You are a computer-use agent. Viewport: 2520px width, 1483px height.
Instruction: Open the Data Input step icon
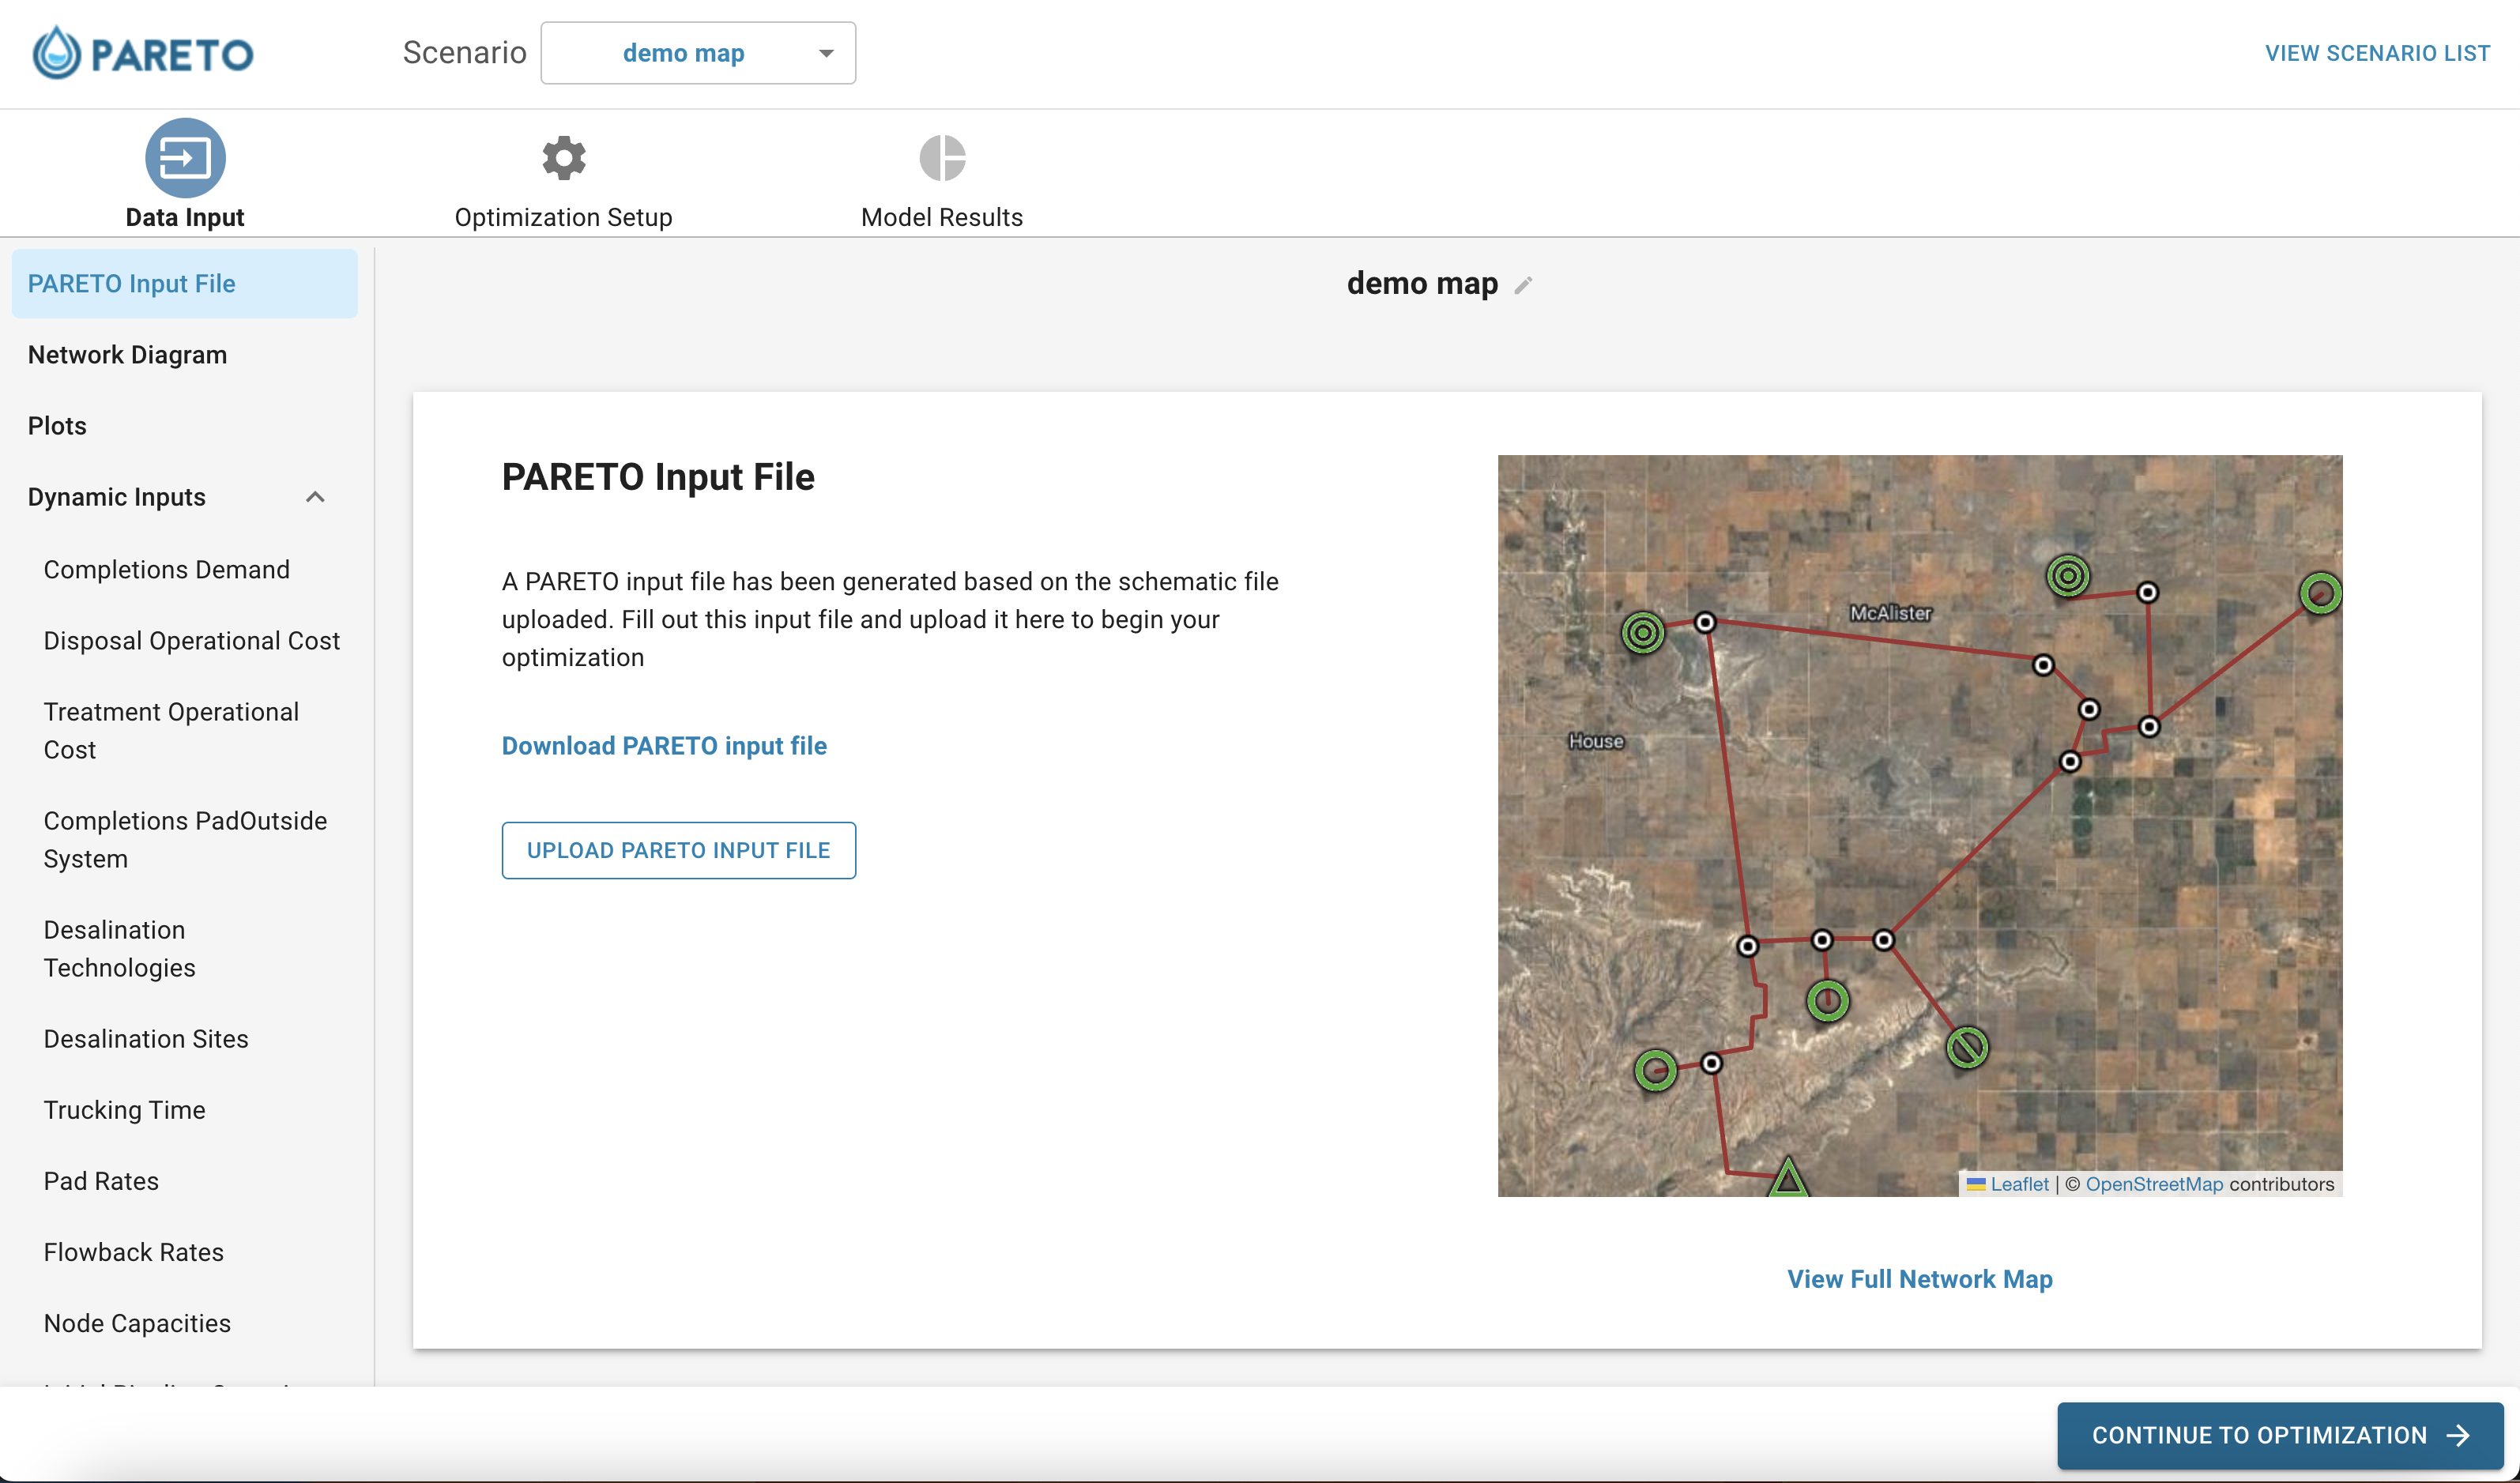185,158
